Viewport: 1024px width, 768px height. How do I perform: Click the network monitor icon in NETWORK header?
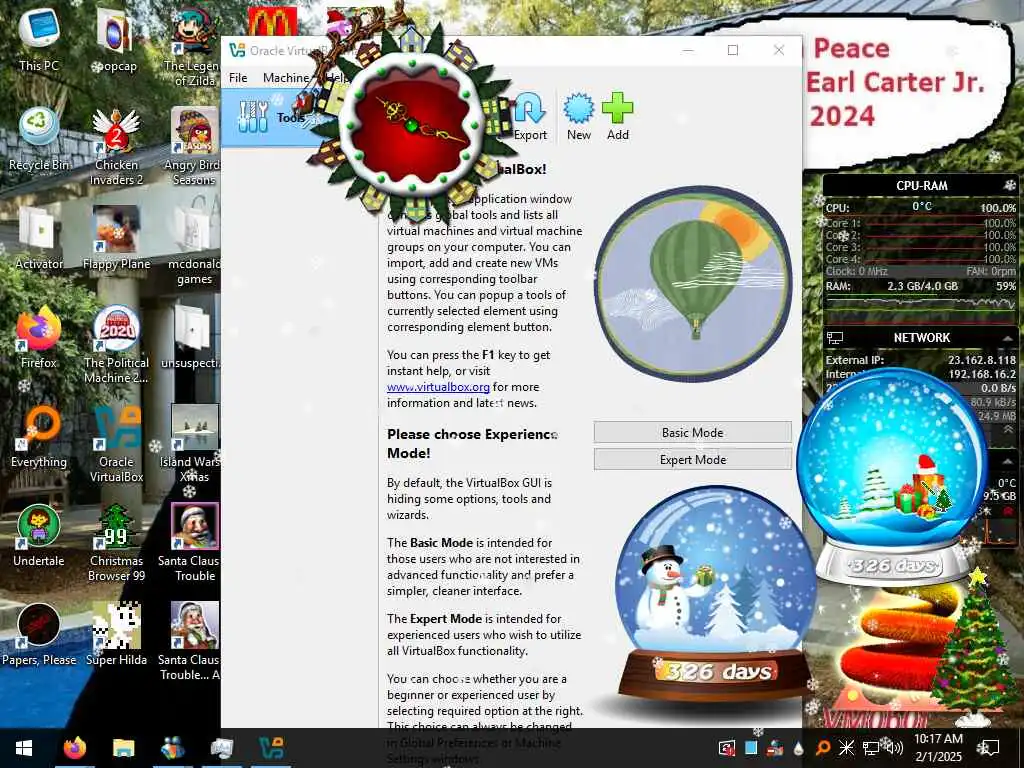click(835, 338)
